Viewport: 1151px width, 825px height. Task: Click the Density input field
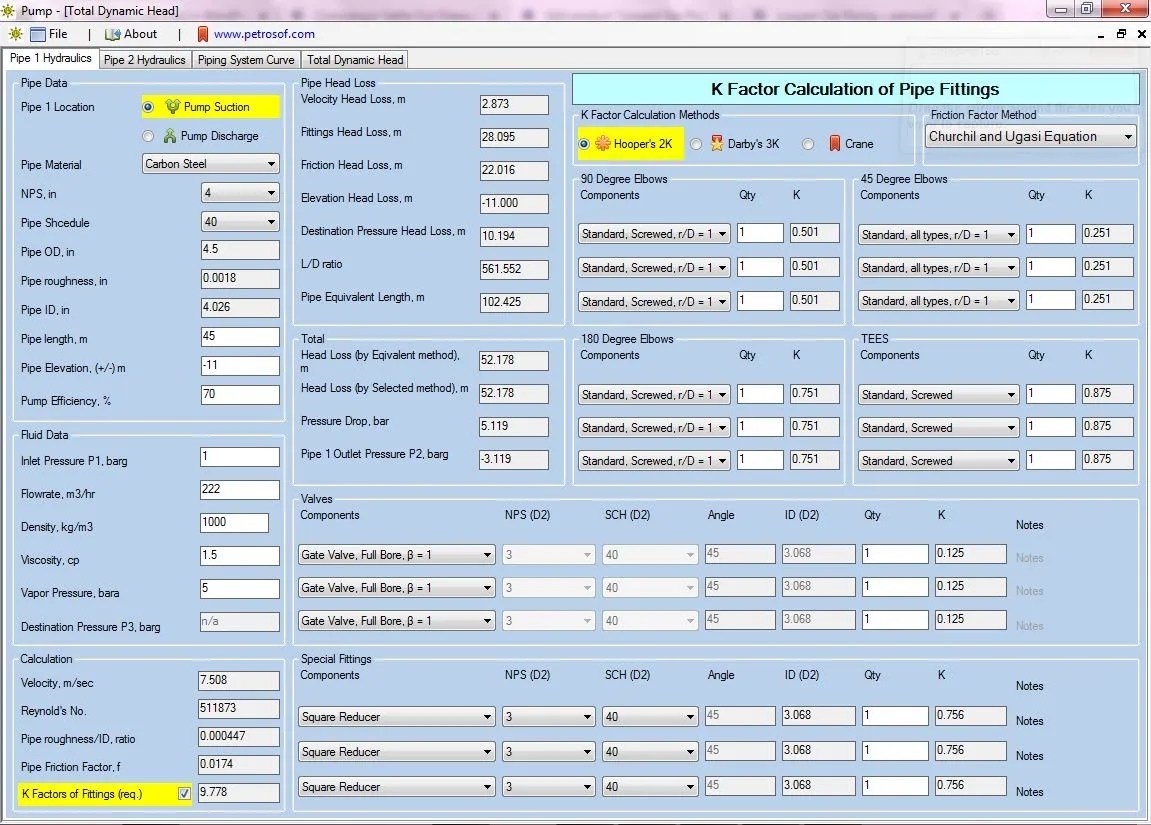point(234,523)
